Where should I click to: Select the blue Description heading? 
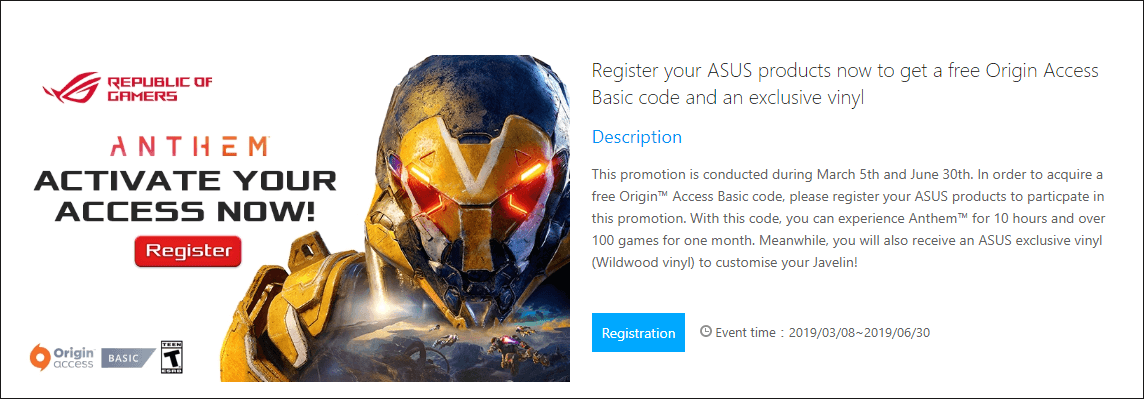(636, 136)
